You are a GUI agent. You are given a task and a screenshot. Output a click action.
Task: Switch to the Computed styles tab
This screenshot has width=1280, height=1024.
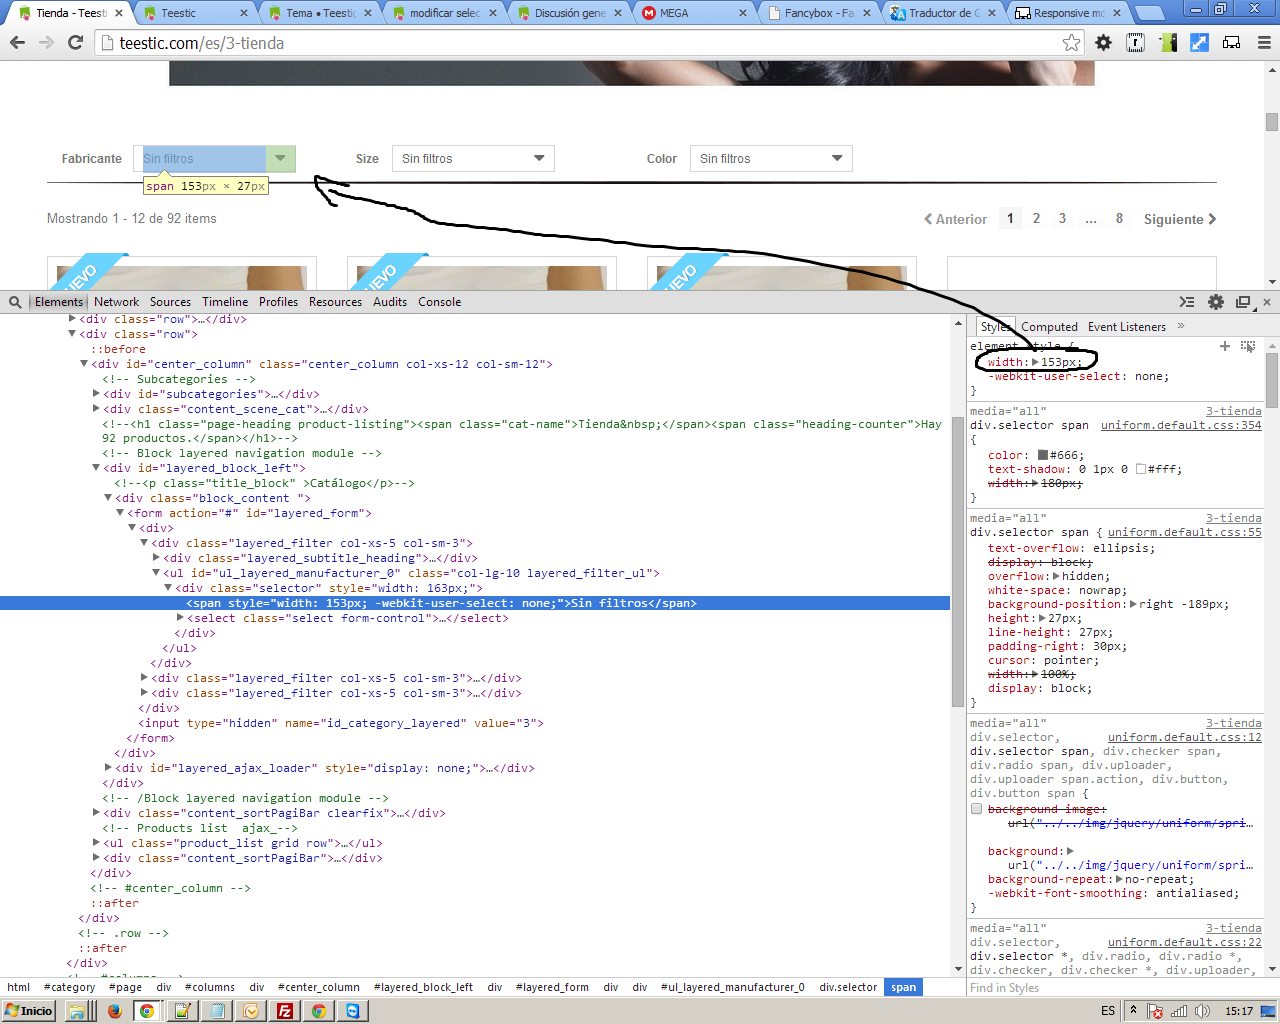pos(1049,327)
